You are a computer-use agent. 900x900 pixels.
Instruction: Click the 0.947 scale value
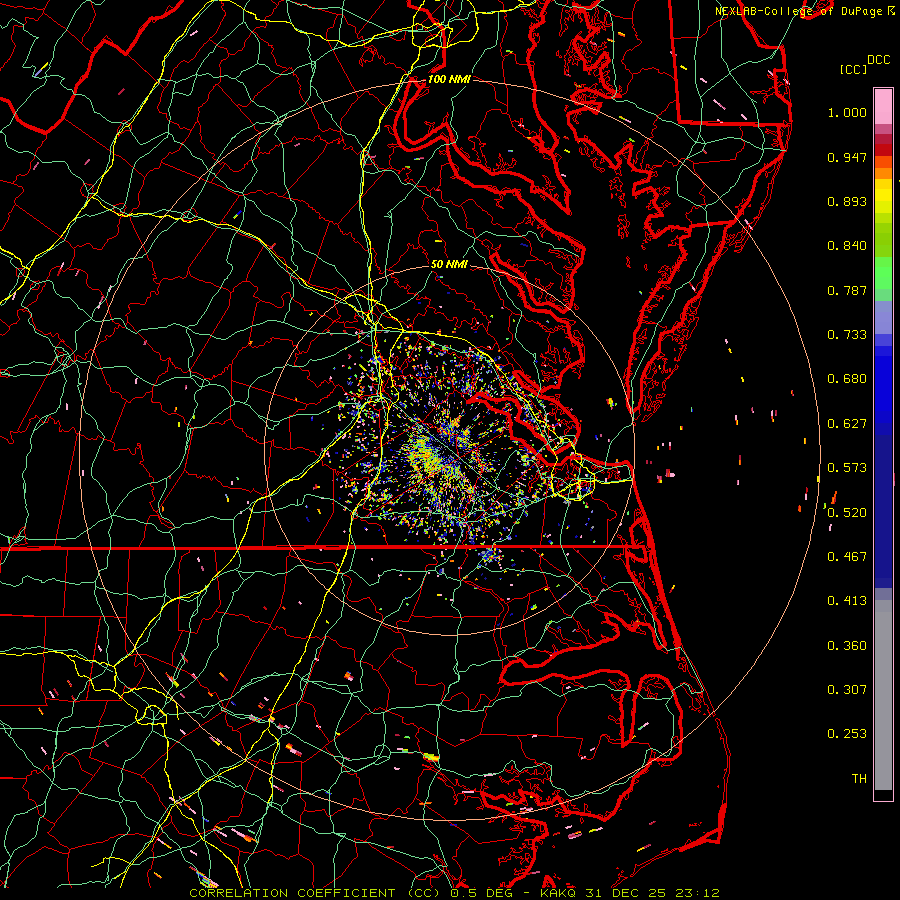(847, 157)
